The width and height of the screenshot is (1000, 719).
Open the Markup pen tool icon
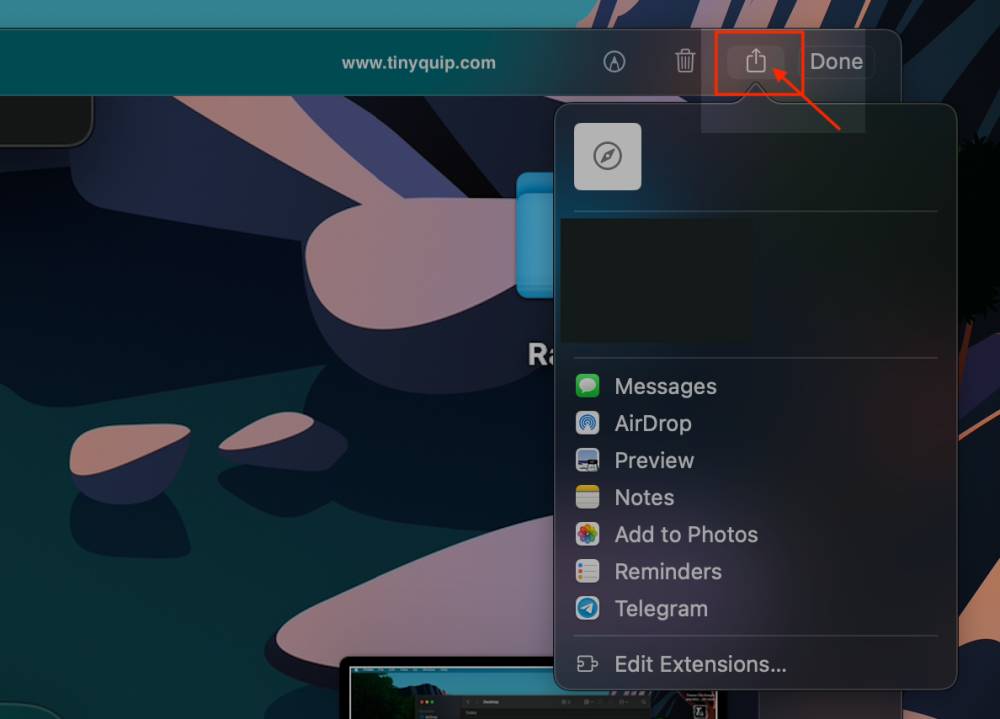pos(614,62)
